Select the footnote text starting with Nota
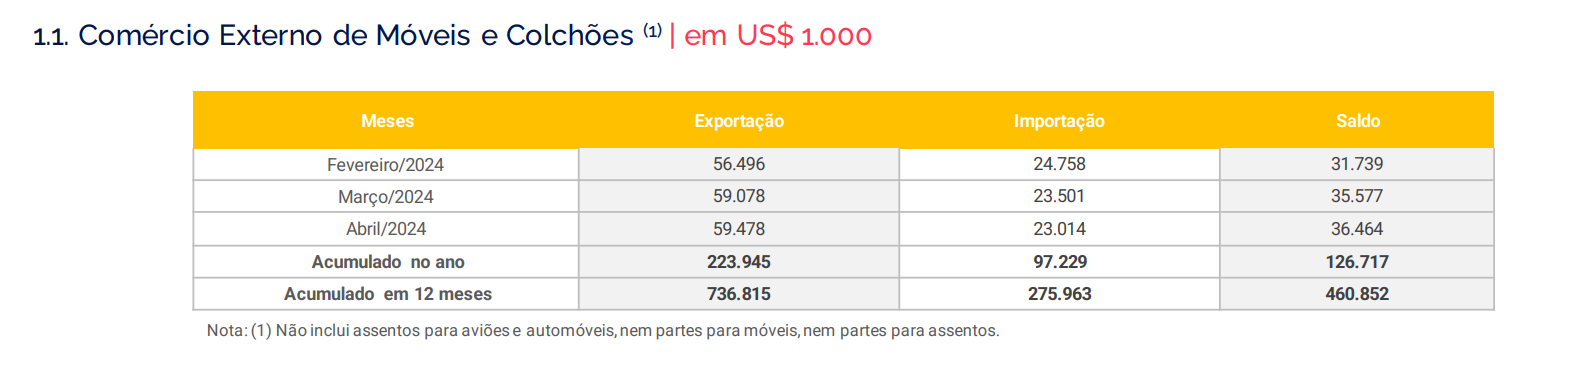 (x=603, y=330)
